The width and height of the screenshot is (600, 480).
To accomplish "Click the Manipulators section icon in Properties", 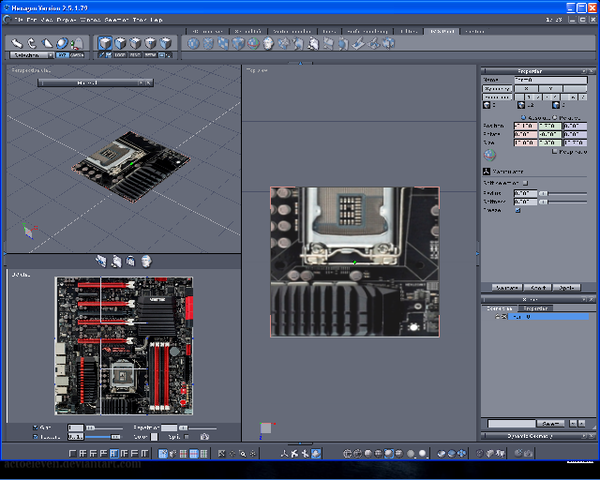I will point(486,171).
